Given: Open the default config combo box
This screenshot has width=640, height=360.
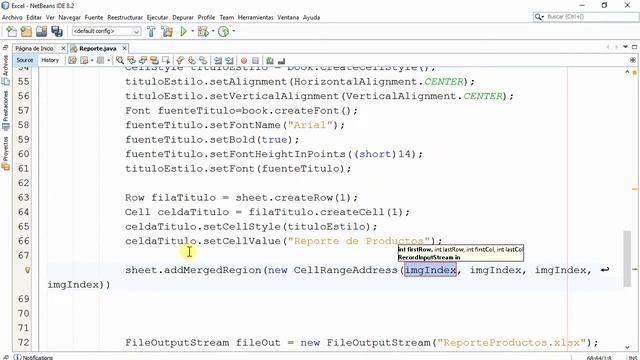Looking at the screenshot, I should click(x=106, y=31).
